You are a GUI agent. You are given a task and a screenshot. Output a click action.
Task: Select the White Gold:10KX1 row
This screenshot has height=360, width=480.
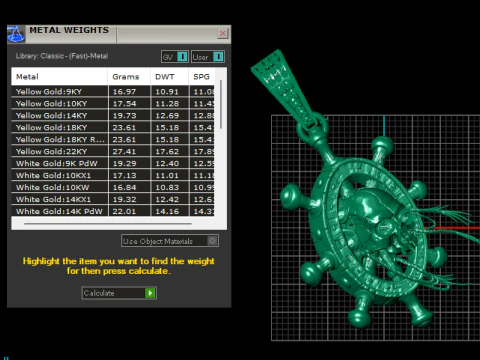113,176
